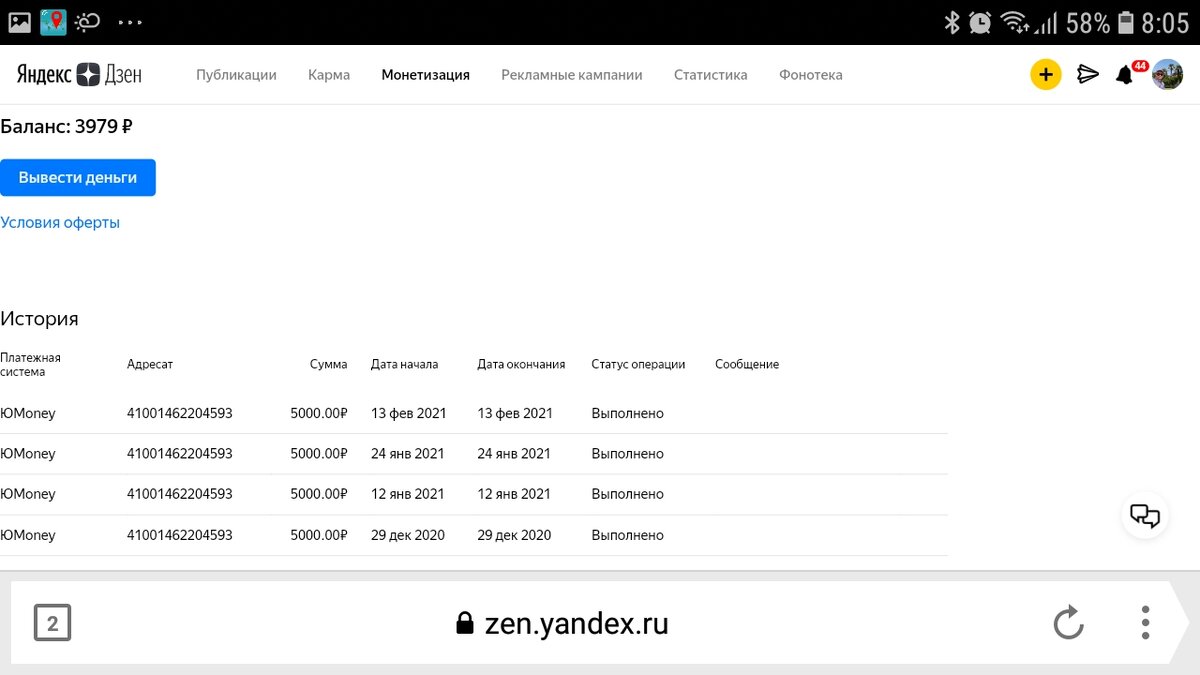Open the Фонотека tab
Viewport: 1200px width, 675px height.
811,75
